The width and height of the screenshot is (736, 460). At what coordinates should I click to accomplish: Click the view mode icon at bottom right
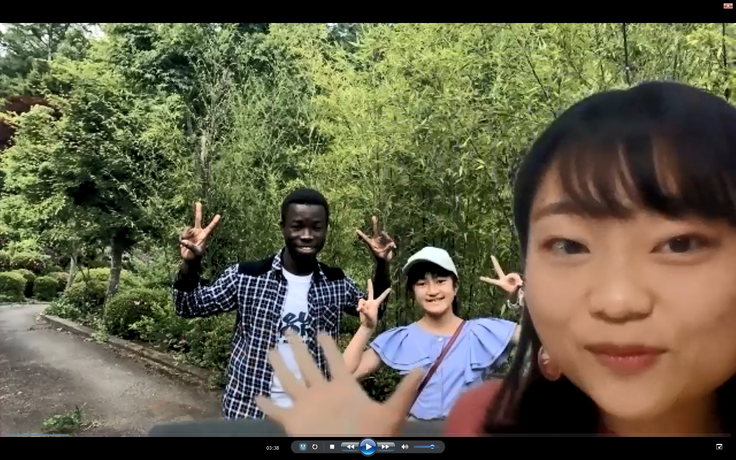point(718,447)
